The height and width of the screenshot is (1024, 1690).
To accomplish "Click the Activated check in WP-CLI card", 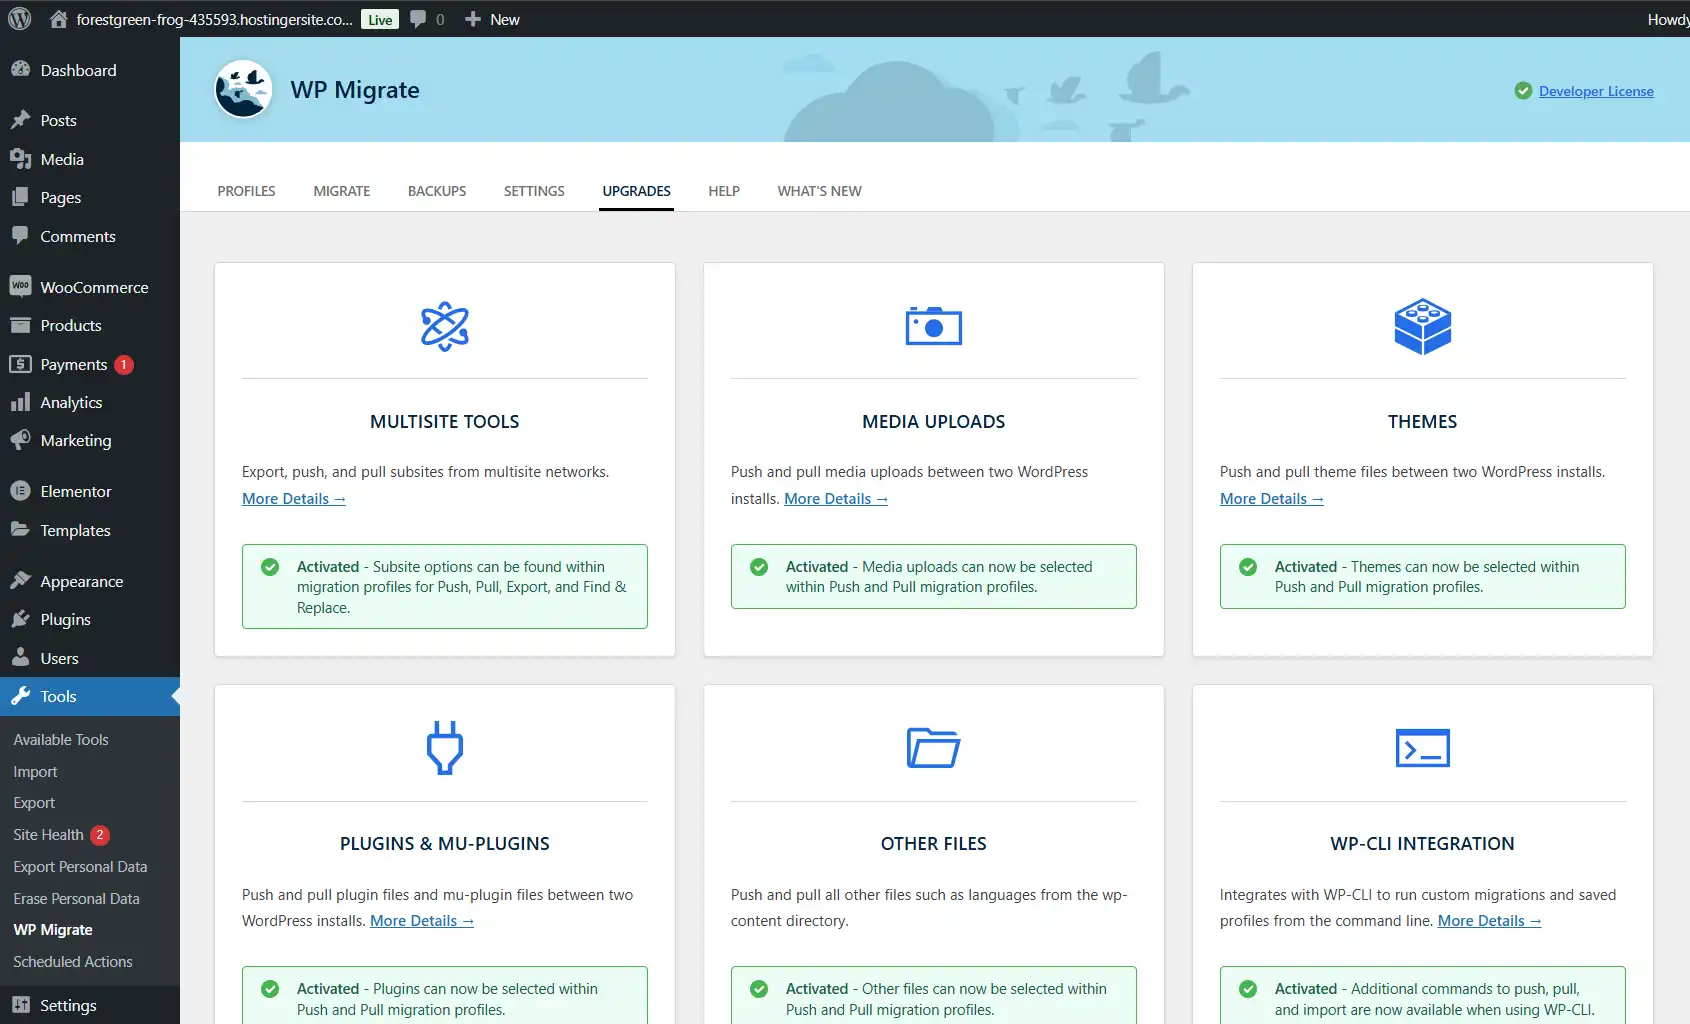I will tap(1248, 989).
